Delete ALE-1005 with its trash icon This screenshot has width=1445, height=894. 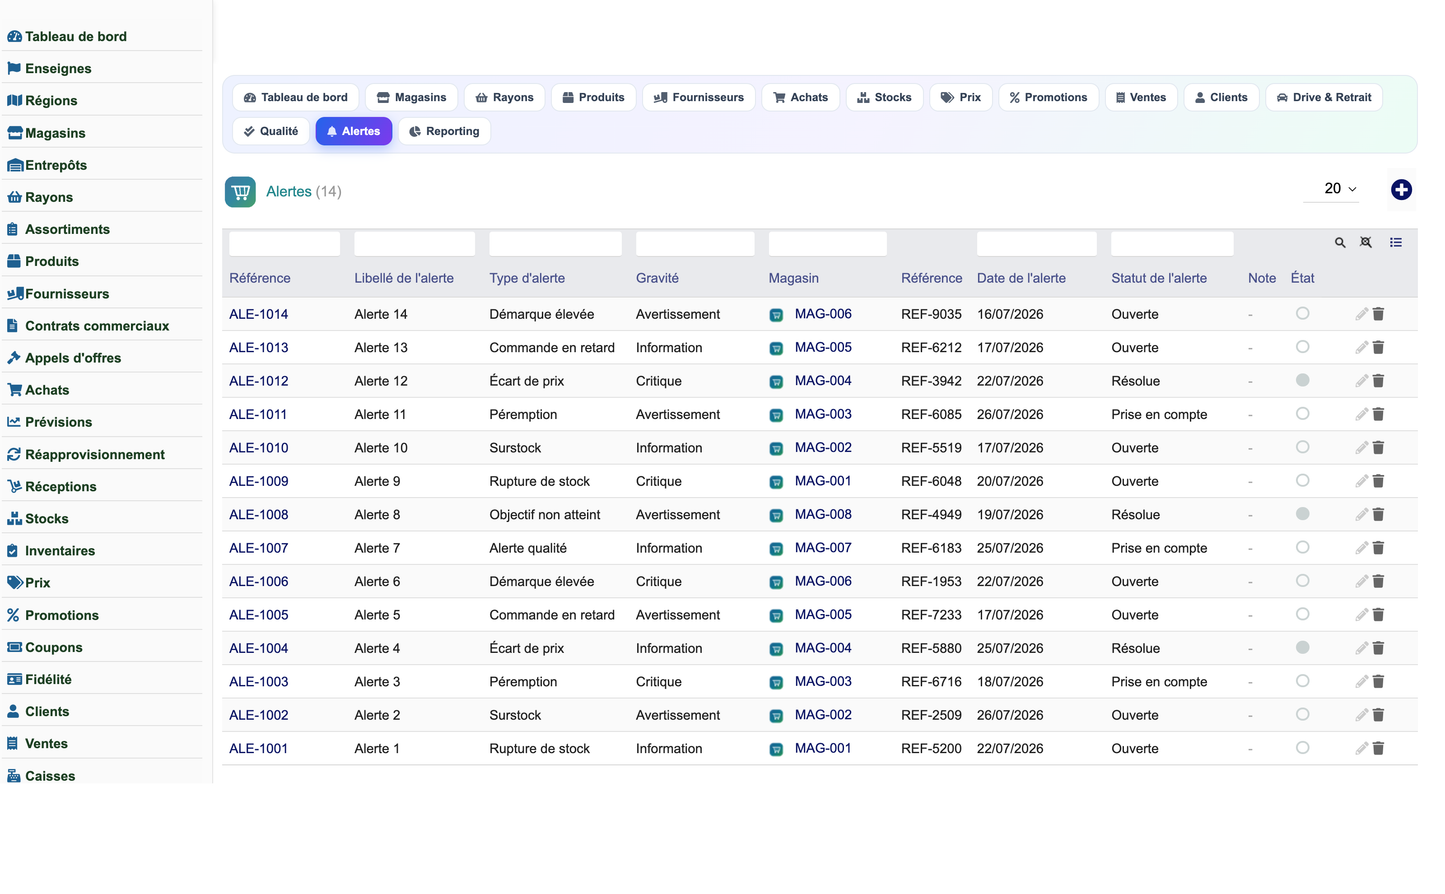tap(1378, 615)
